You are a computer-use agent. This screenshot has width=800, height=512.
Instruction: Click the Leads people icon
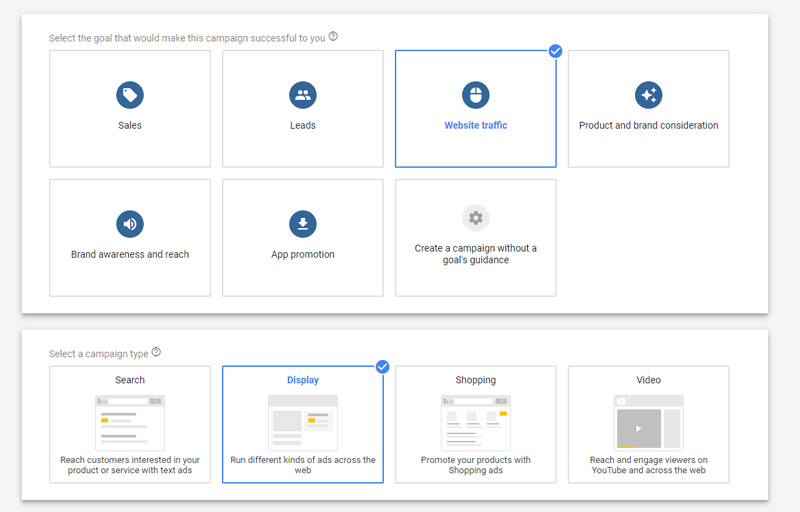(x=303, y=95)
